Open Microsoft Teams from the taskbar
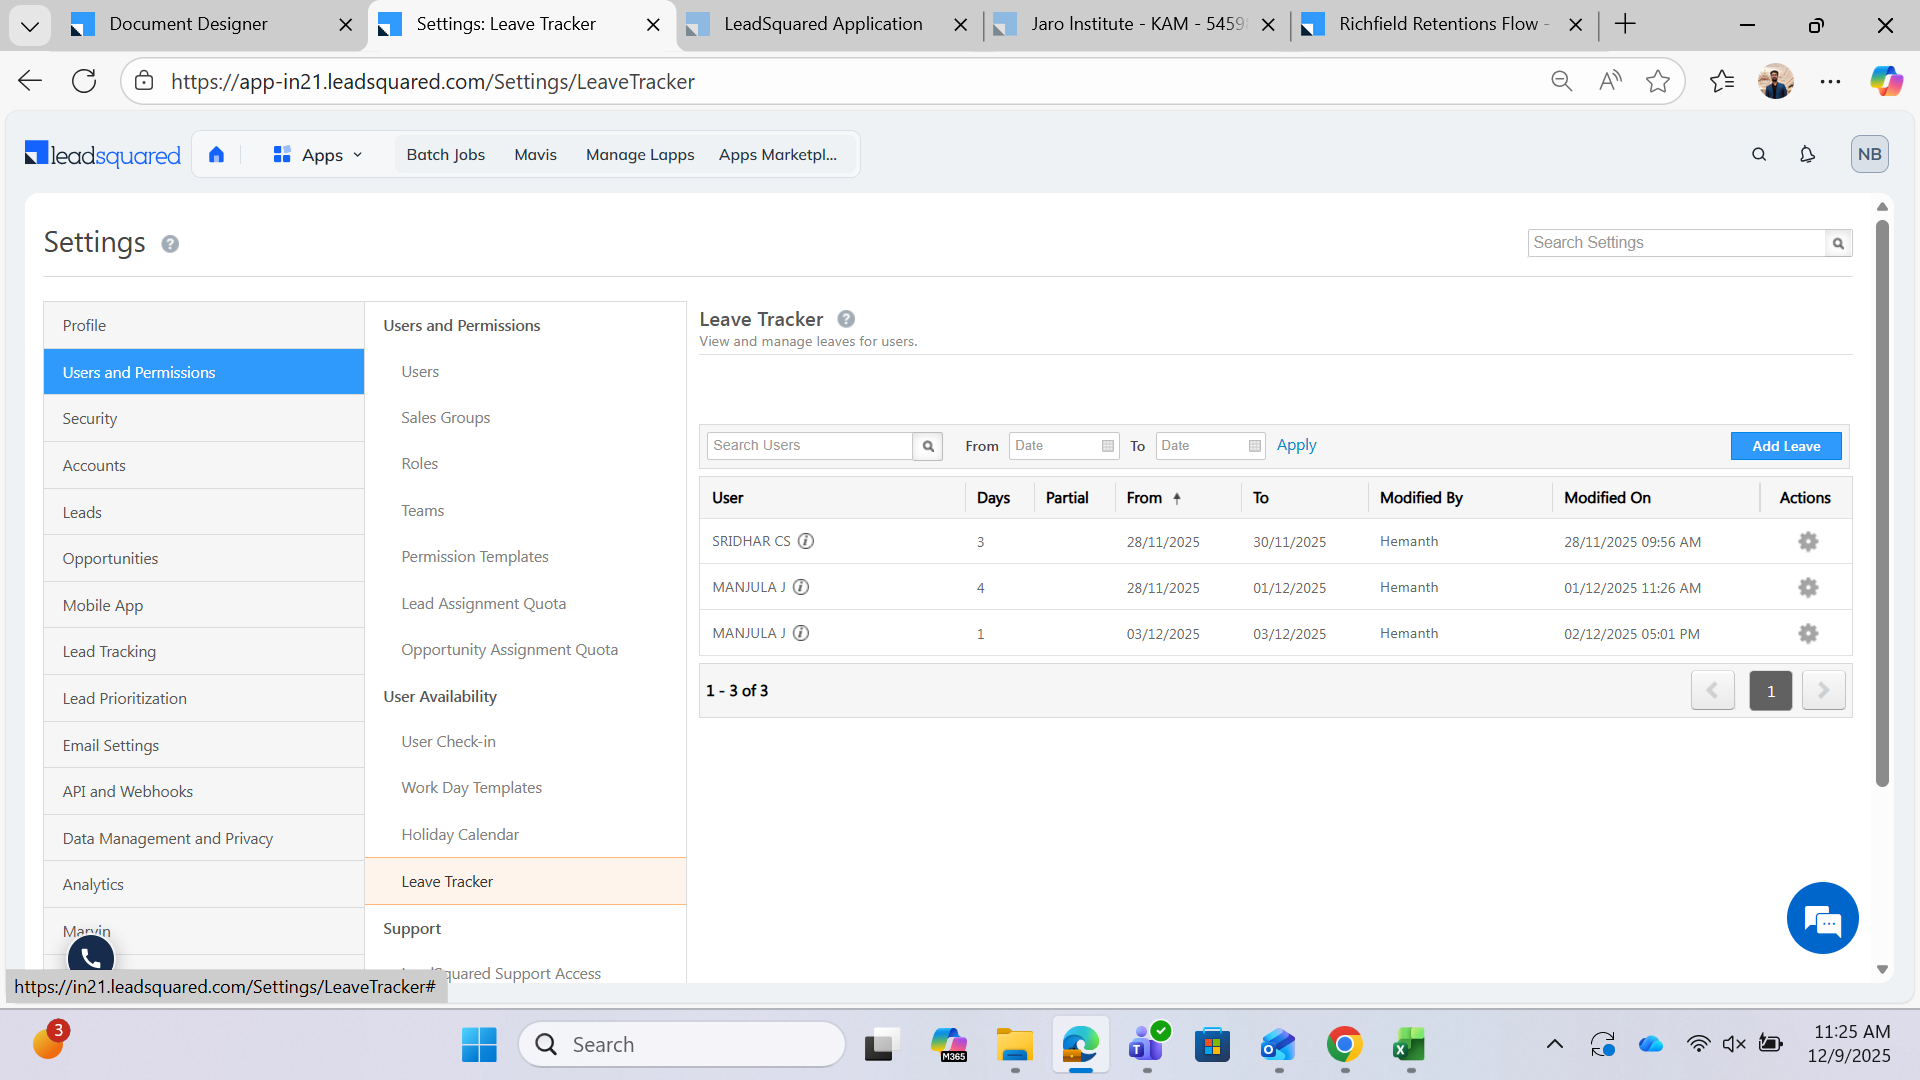1920x1080 pixels. pos(1146,1045)
